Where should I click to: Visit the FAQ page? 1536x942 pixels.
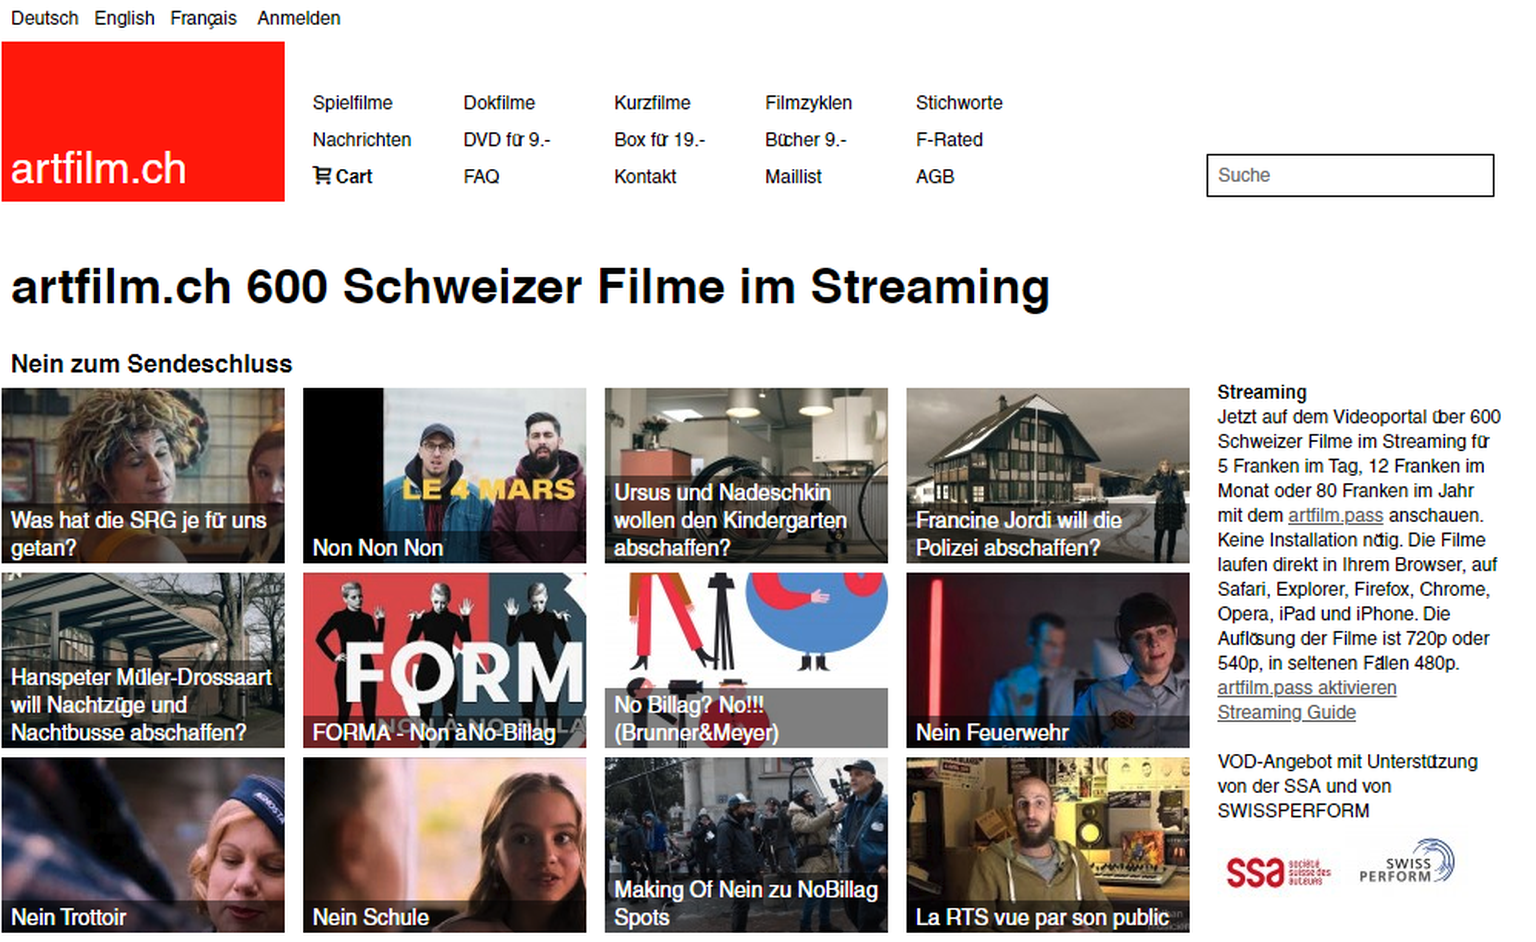pyautogui.click(x=481, y=177)
